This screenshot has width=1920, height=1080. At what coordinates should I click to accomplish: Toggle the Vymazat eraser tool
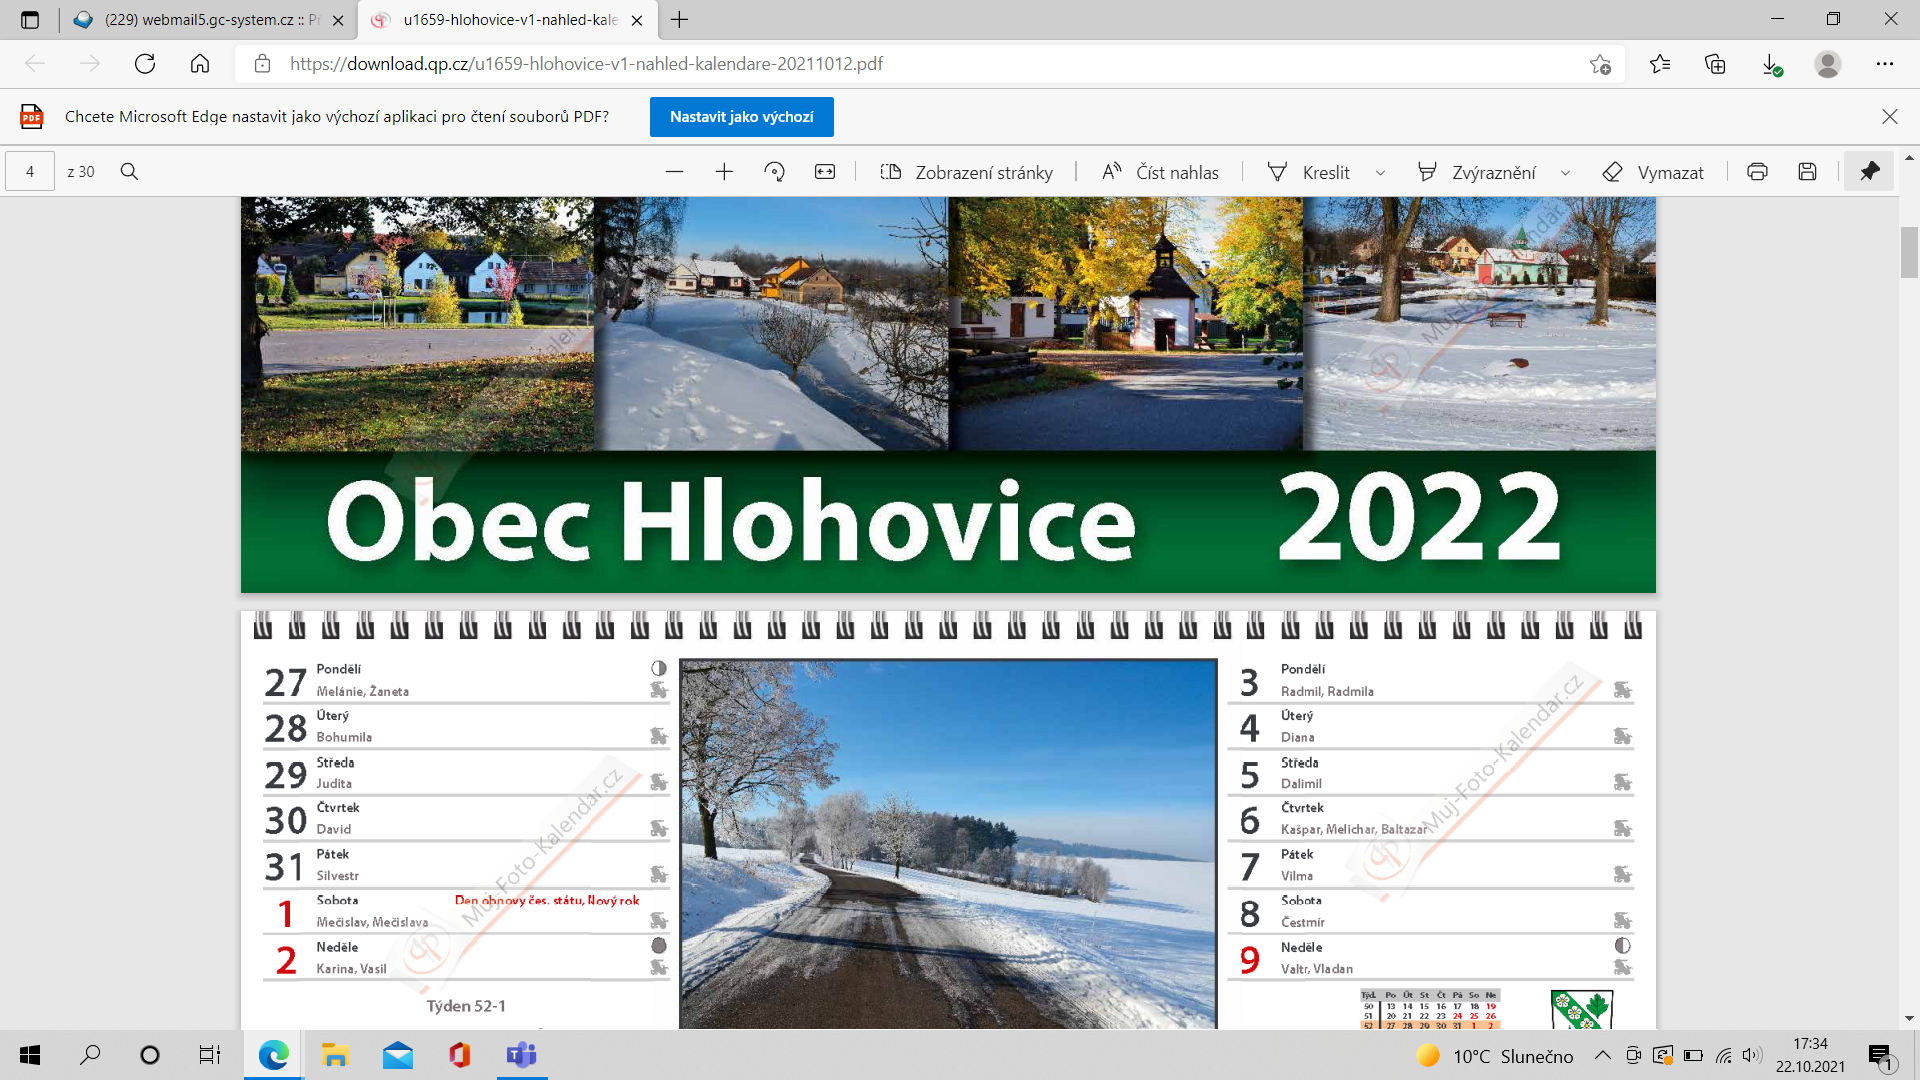1653,172
